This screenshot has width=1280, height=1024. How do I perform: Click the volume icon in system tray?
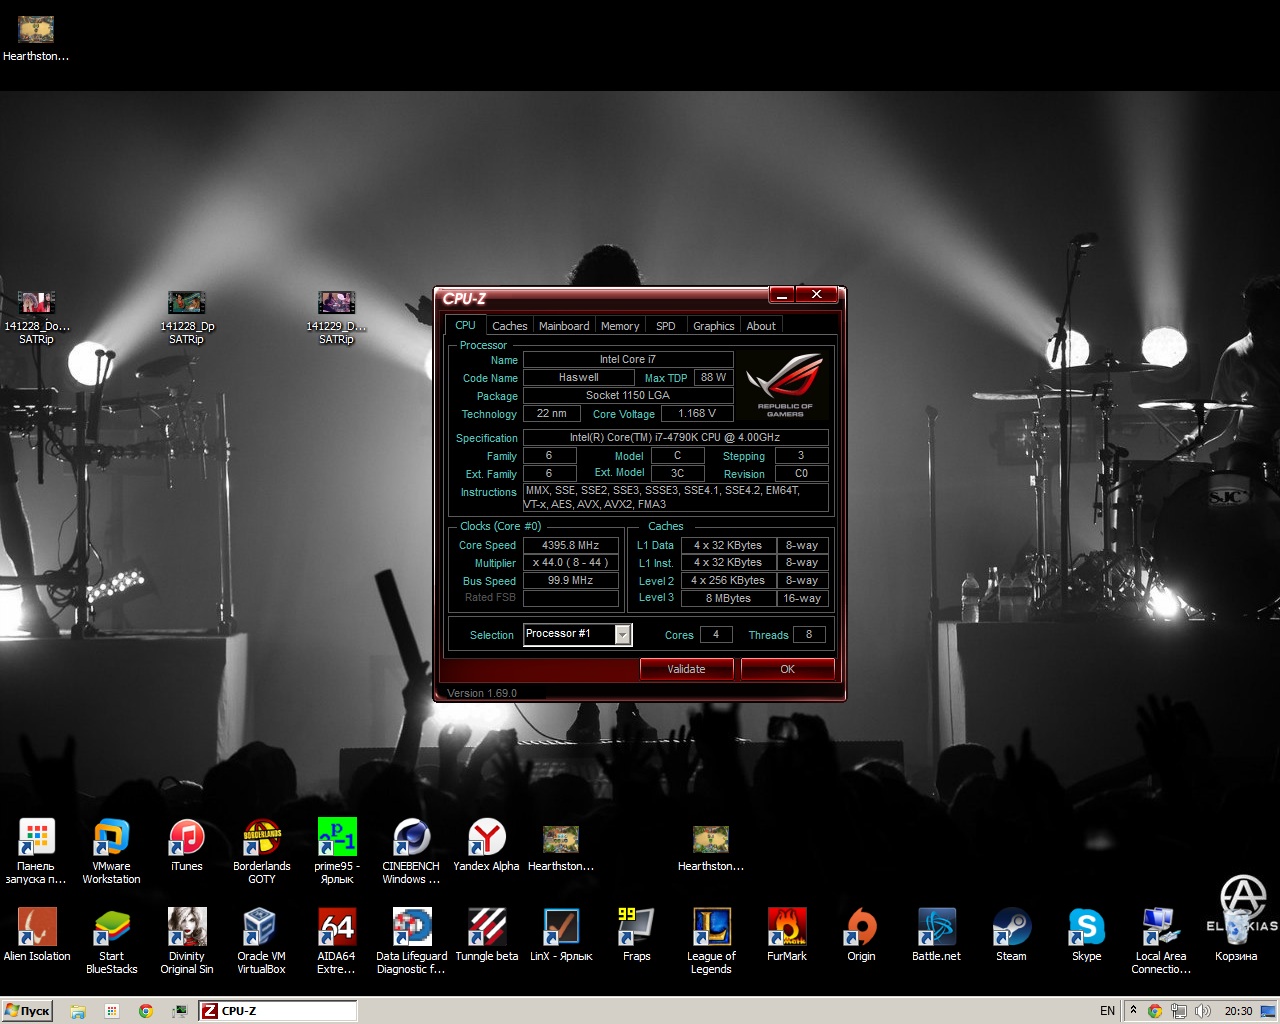[1203, 1010]
